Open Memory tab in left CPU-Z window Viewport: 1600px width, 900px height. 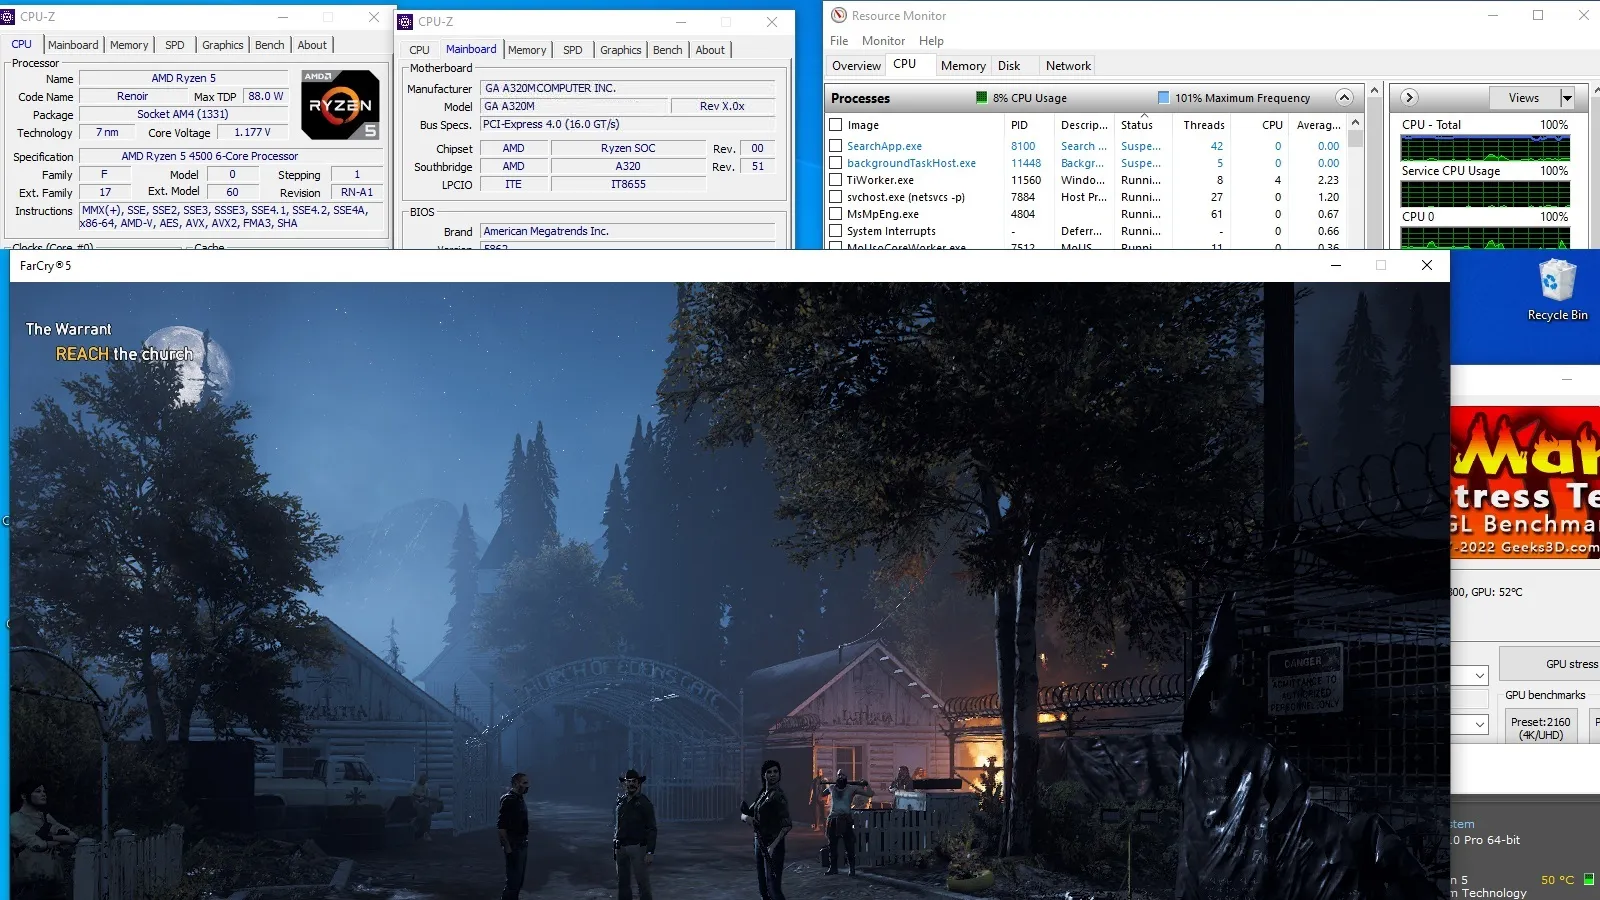coord(129,45)
